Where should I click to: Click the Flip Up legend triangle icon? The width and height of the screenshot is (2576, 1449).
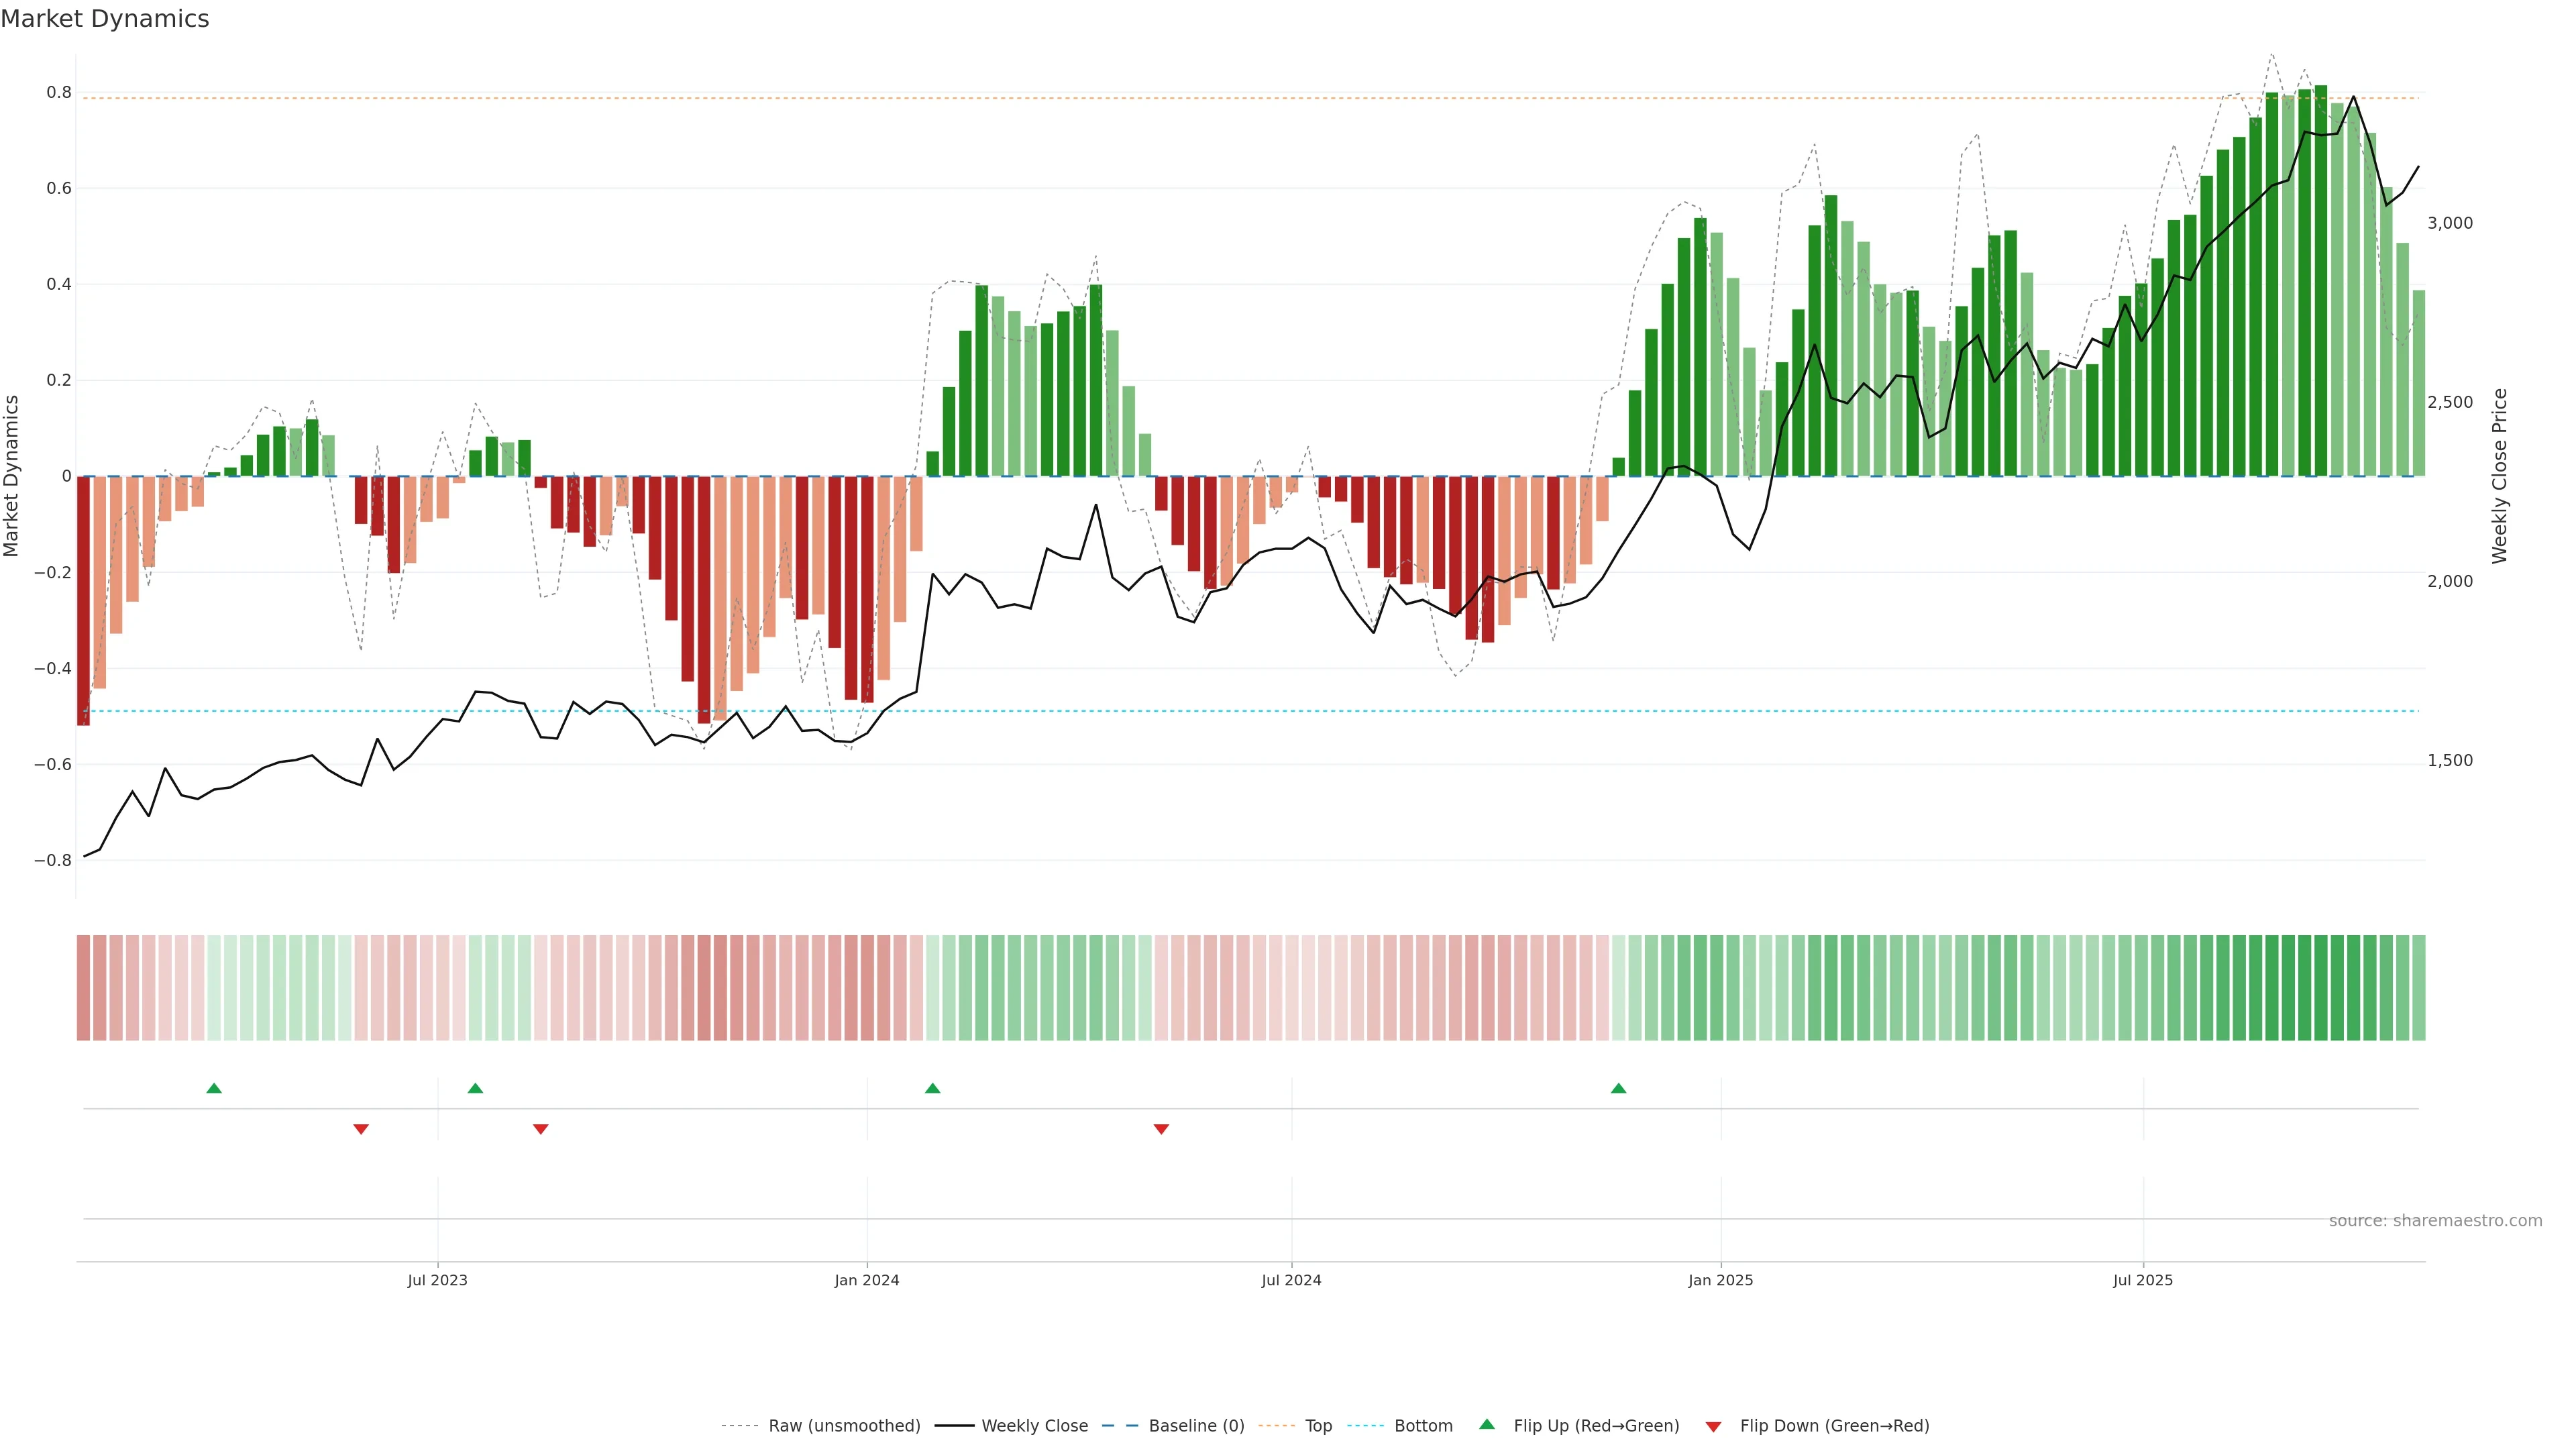[x=1487, y=1424]
